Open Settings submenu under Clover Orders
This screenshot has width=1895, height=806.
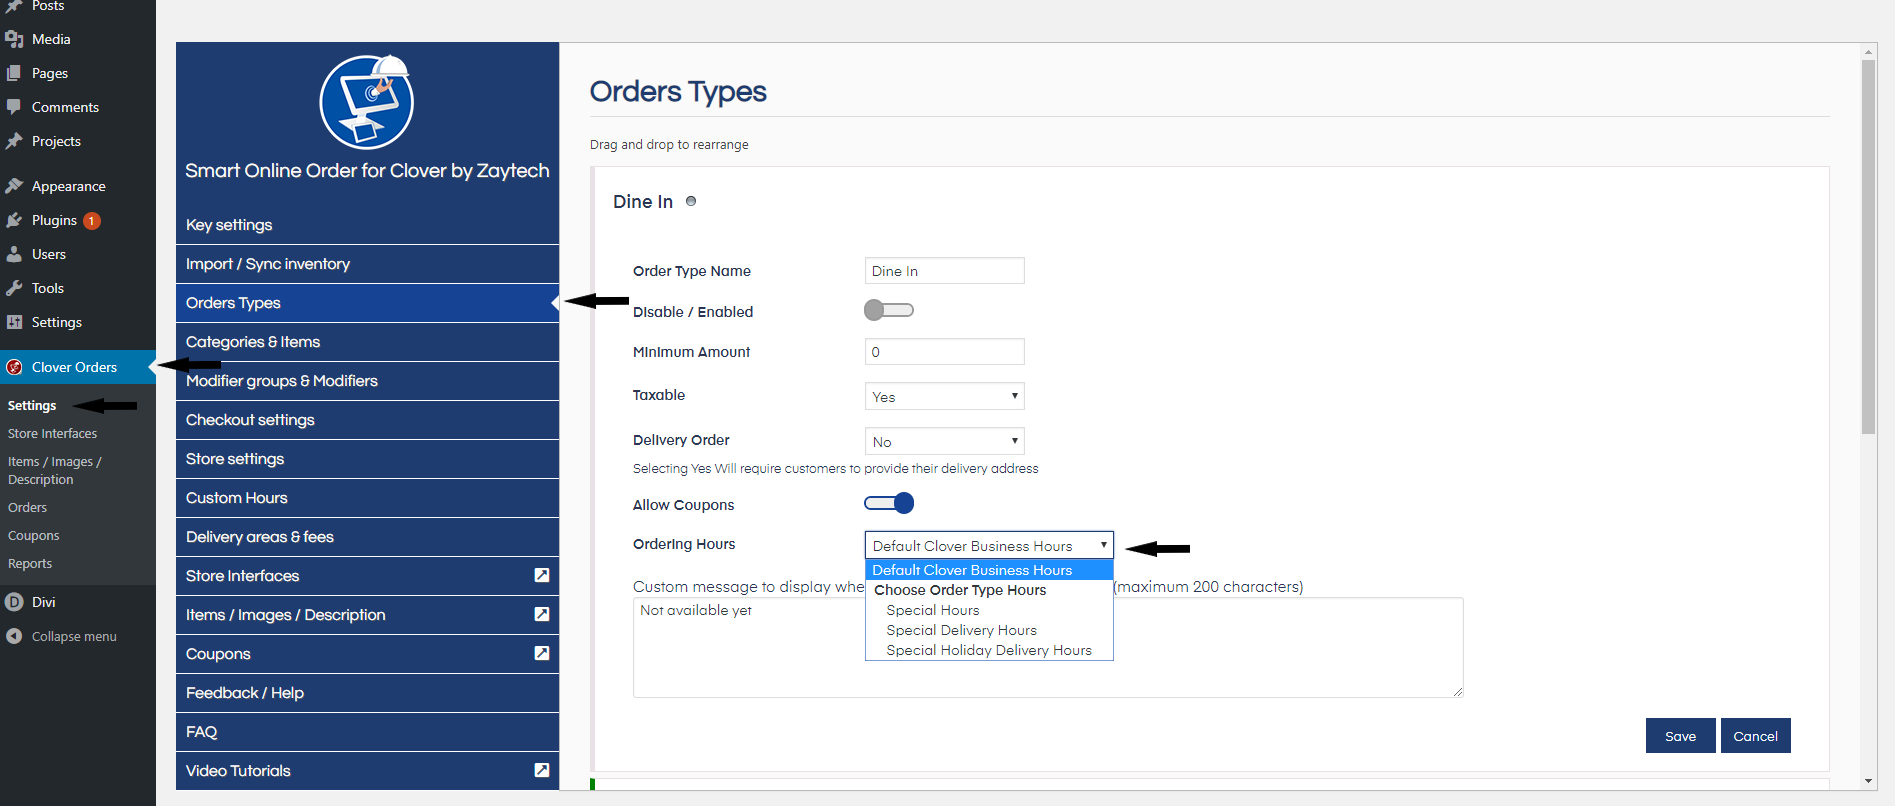32,405
